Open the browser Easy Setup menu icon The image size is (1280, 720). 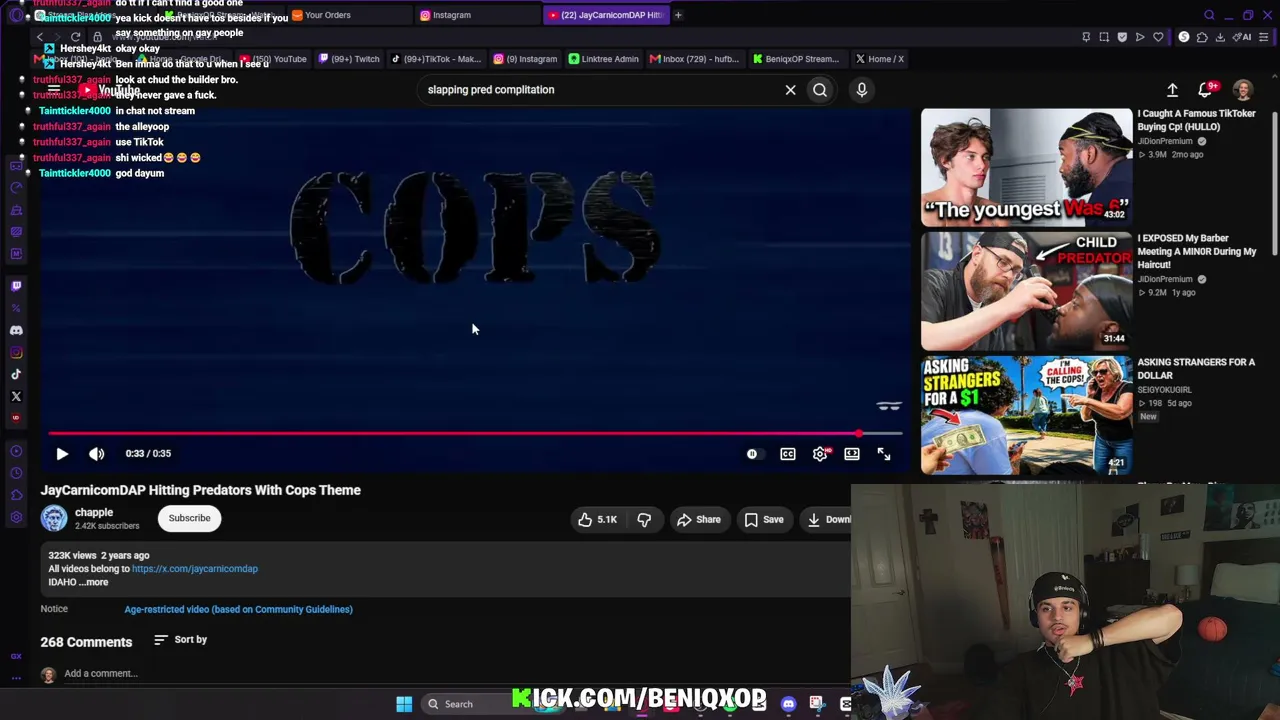pyautogui.click(x=1264, y=37)
